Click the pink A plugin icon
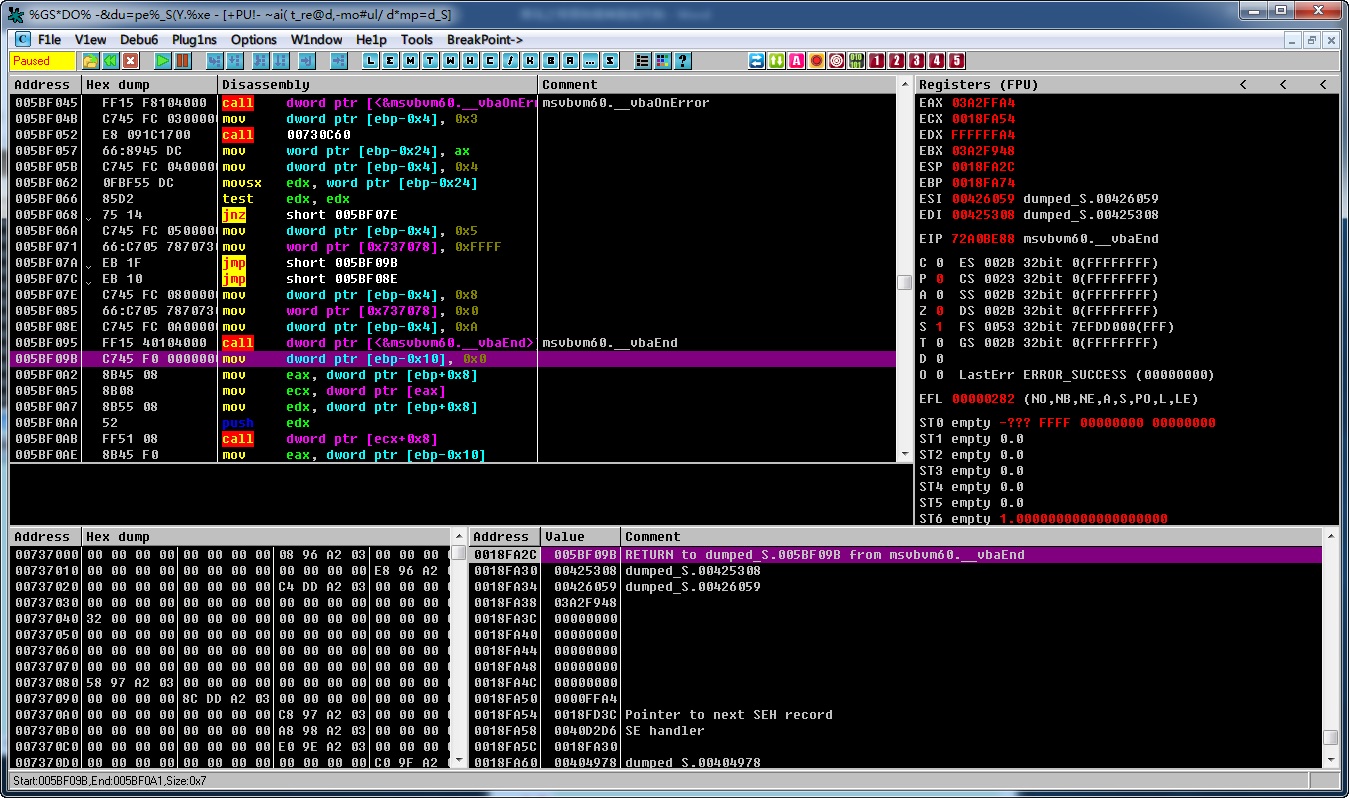 pos(796,61)
